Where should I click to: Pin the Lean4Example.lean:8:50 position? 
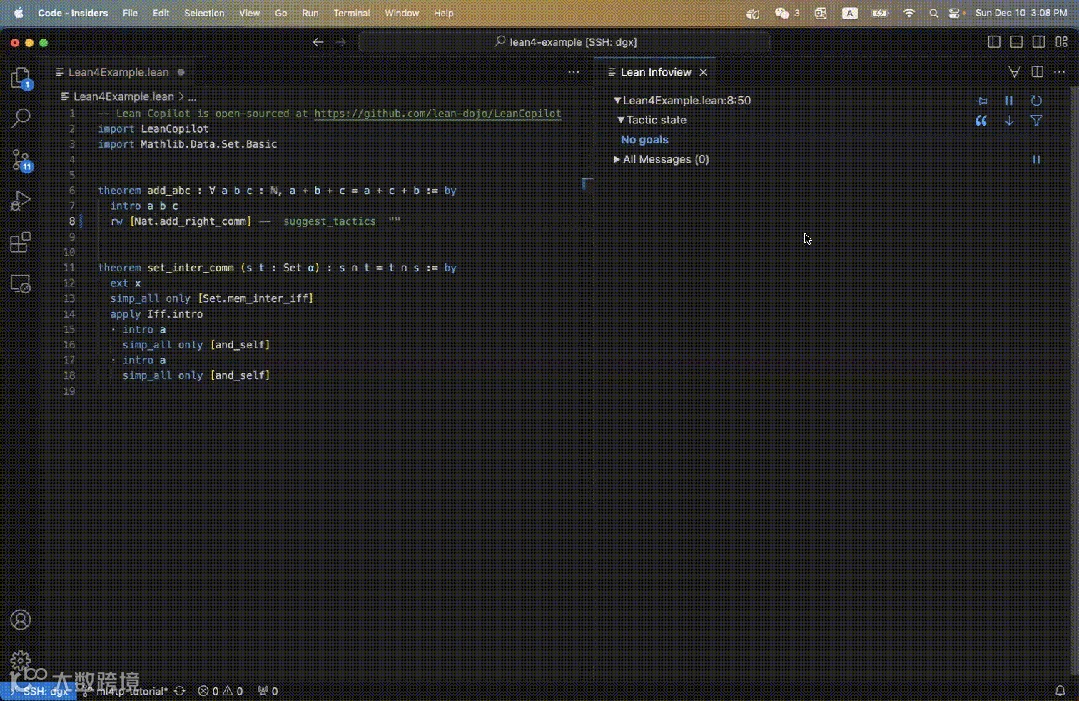click(982, 101)
